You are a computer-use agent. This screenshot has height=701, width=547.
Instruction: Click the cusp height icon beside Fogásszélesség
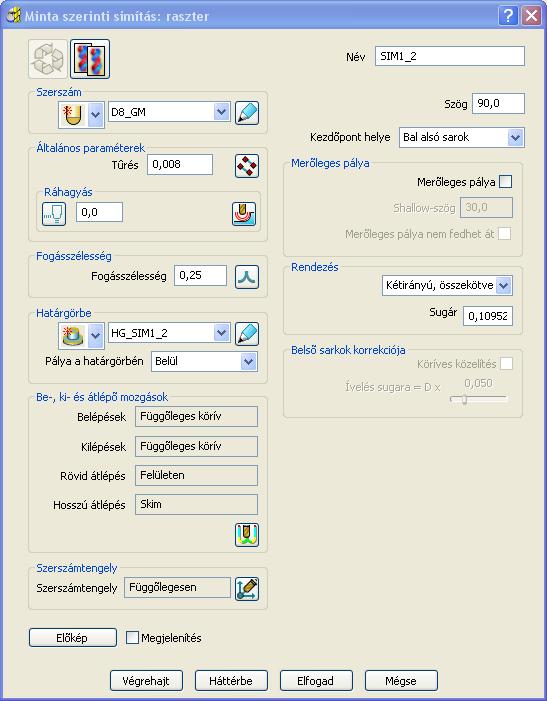pyautogui.click(x=247, y=277)
